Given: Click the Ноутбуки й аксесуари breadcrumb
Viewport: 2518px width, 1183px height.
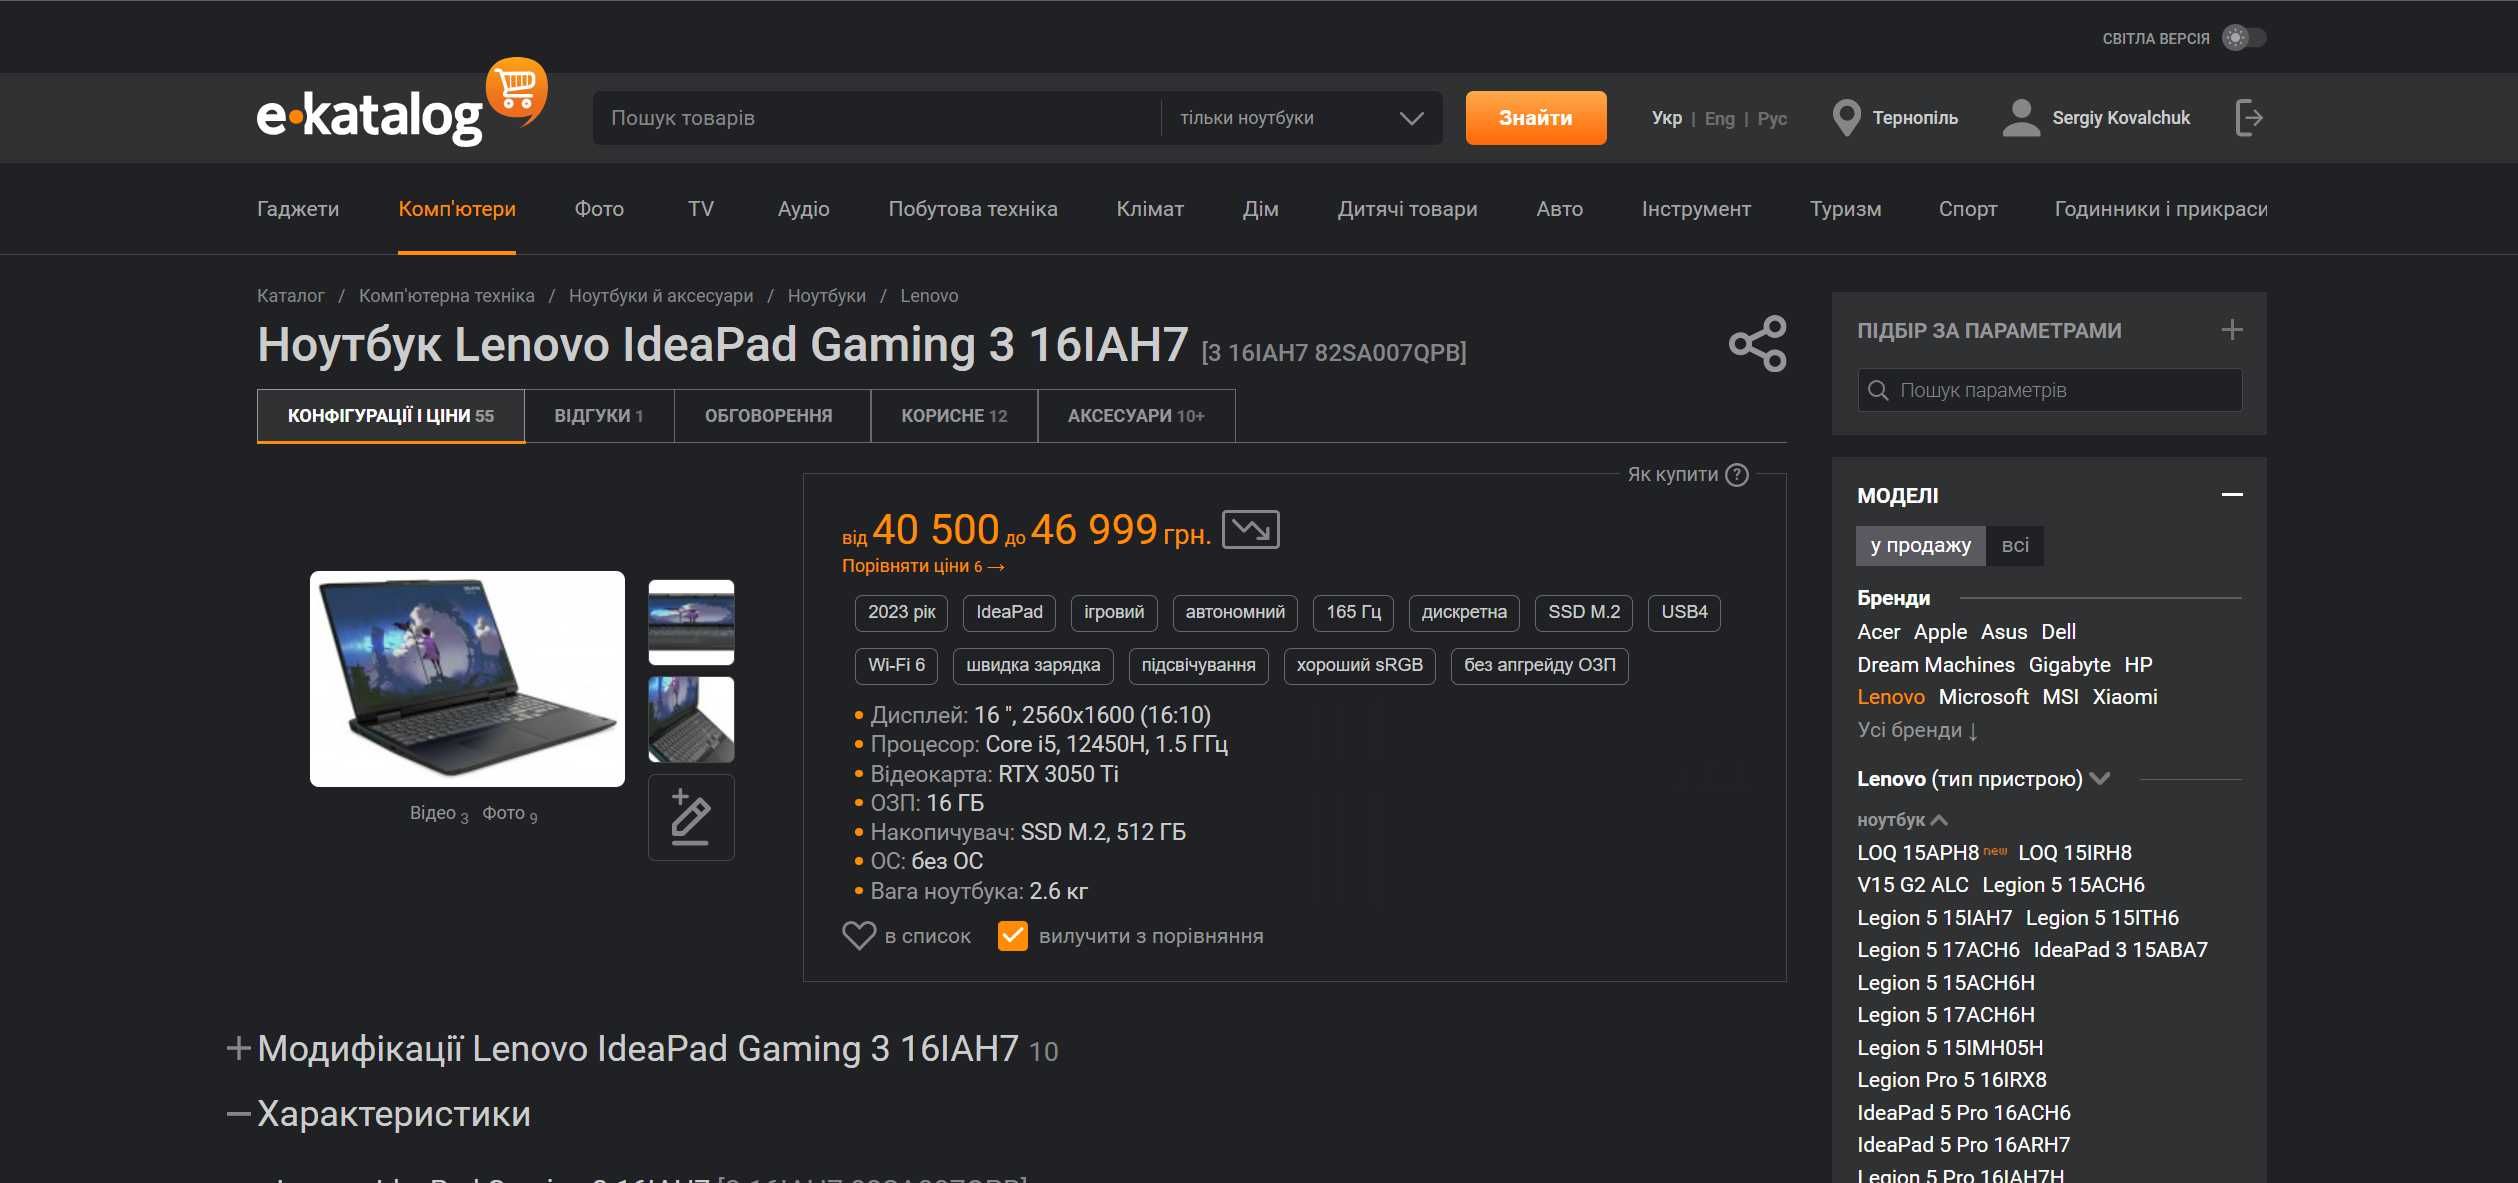Looking at the screenshot, I should pyautogui.click(x=661, y=296).
